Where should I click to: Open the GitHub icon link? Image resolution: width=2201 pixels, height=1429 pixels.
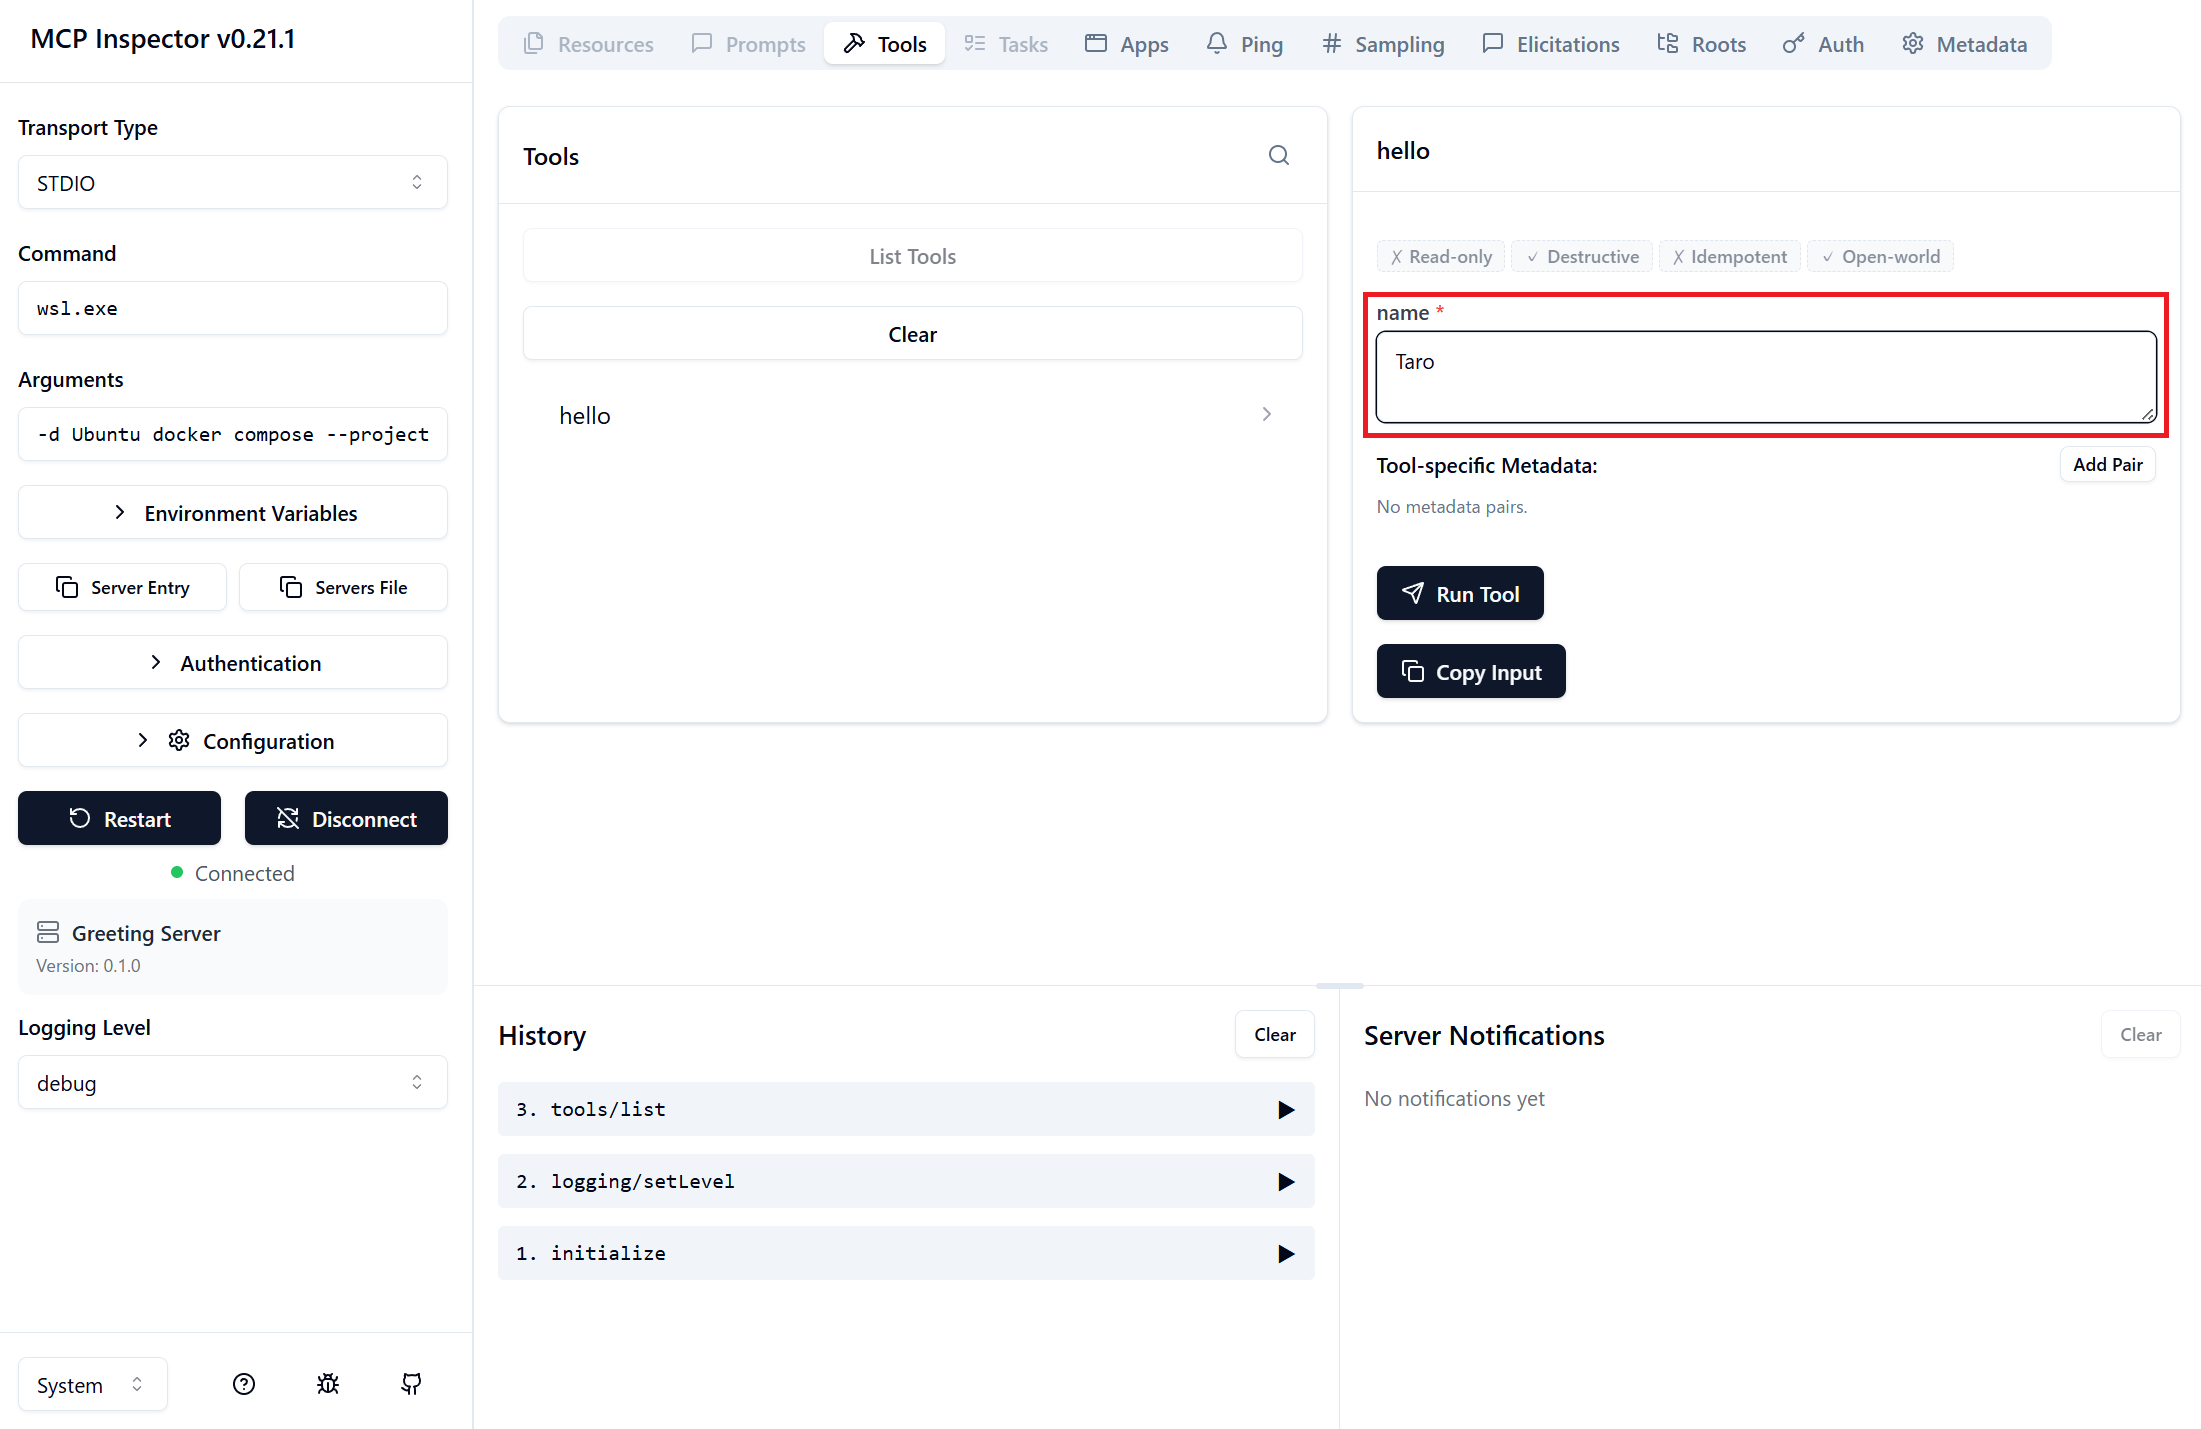pos(411,1384)
